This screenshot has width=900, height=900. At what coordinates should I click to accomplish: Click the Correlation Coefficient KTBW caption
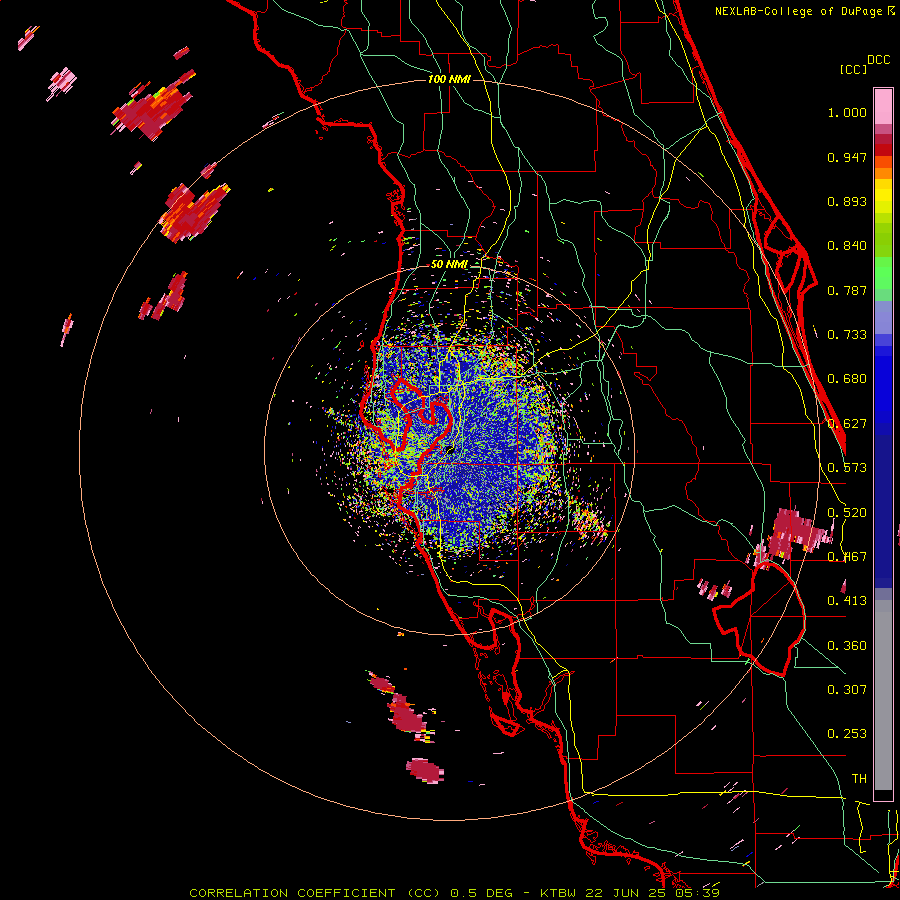(454, 893)
